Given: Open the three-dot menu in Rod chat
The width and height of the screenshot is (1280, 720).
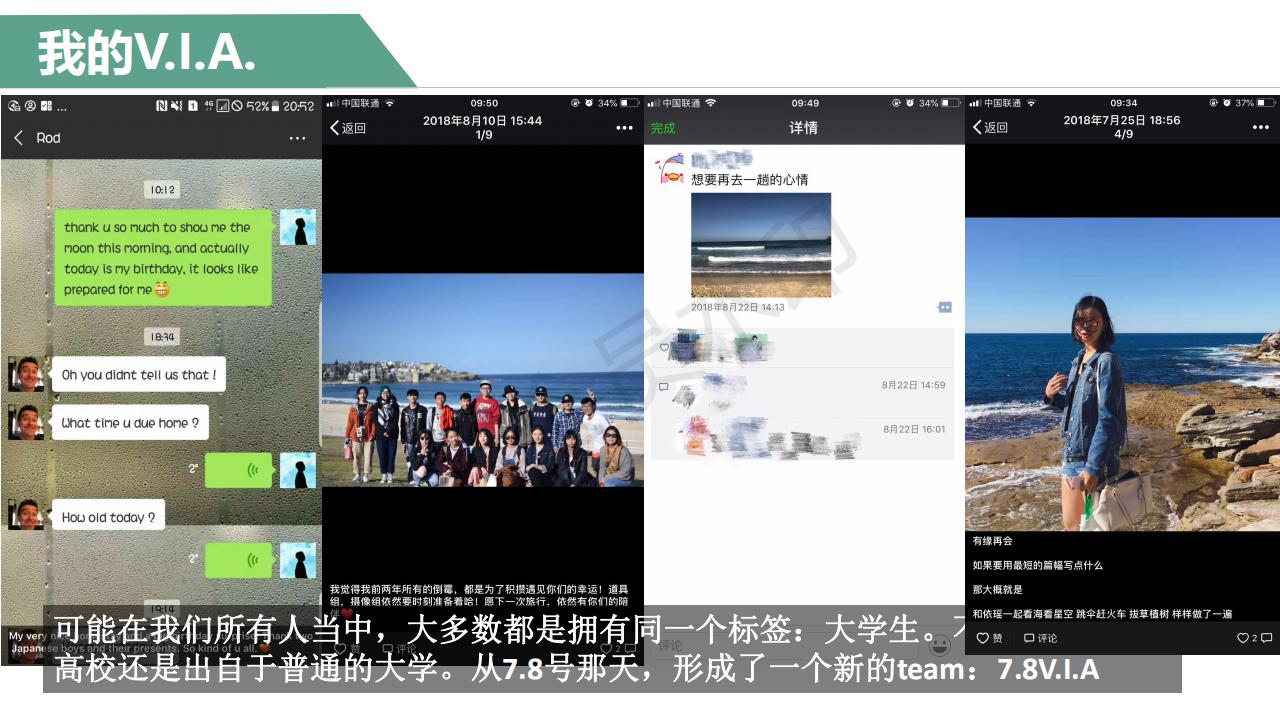Looking at the screenshot, I should click(297, 138).
